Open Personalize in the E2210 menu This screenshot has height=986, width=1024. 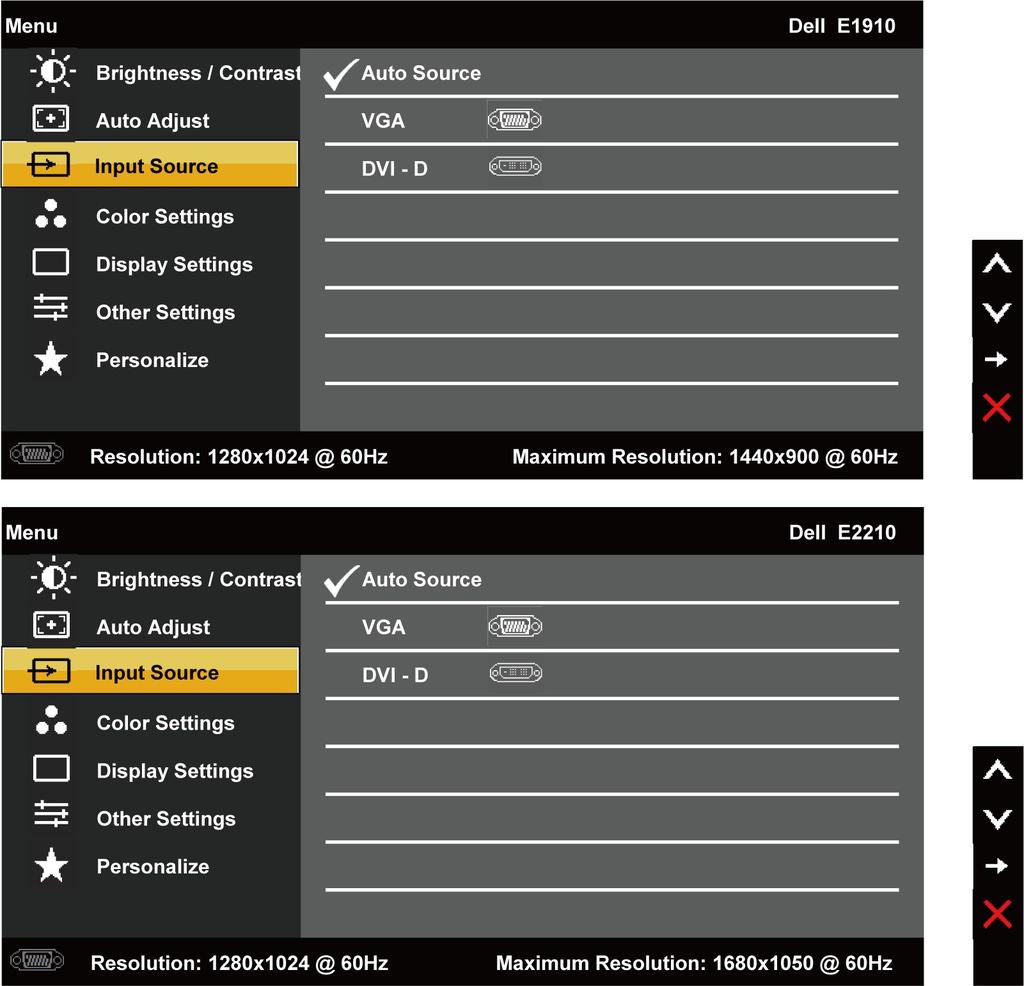tap(153, 867)
